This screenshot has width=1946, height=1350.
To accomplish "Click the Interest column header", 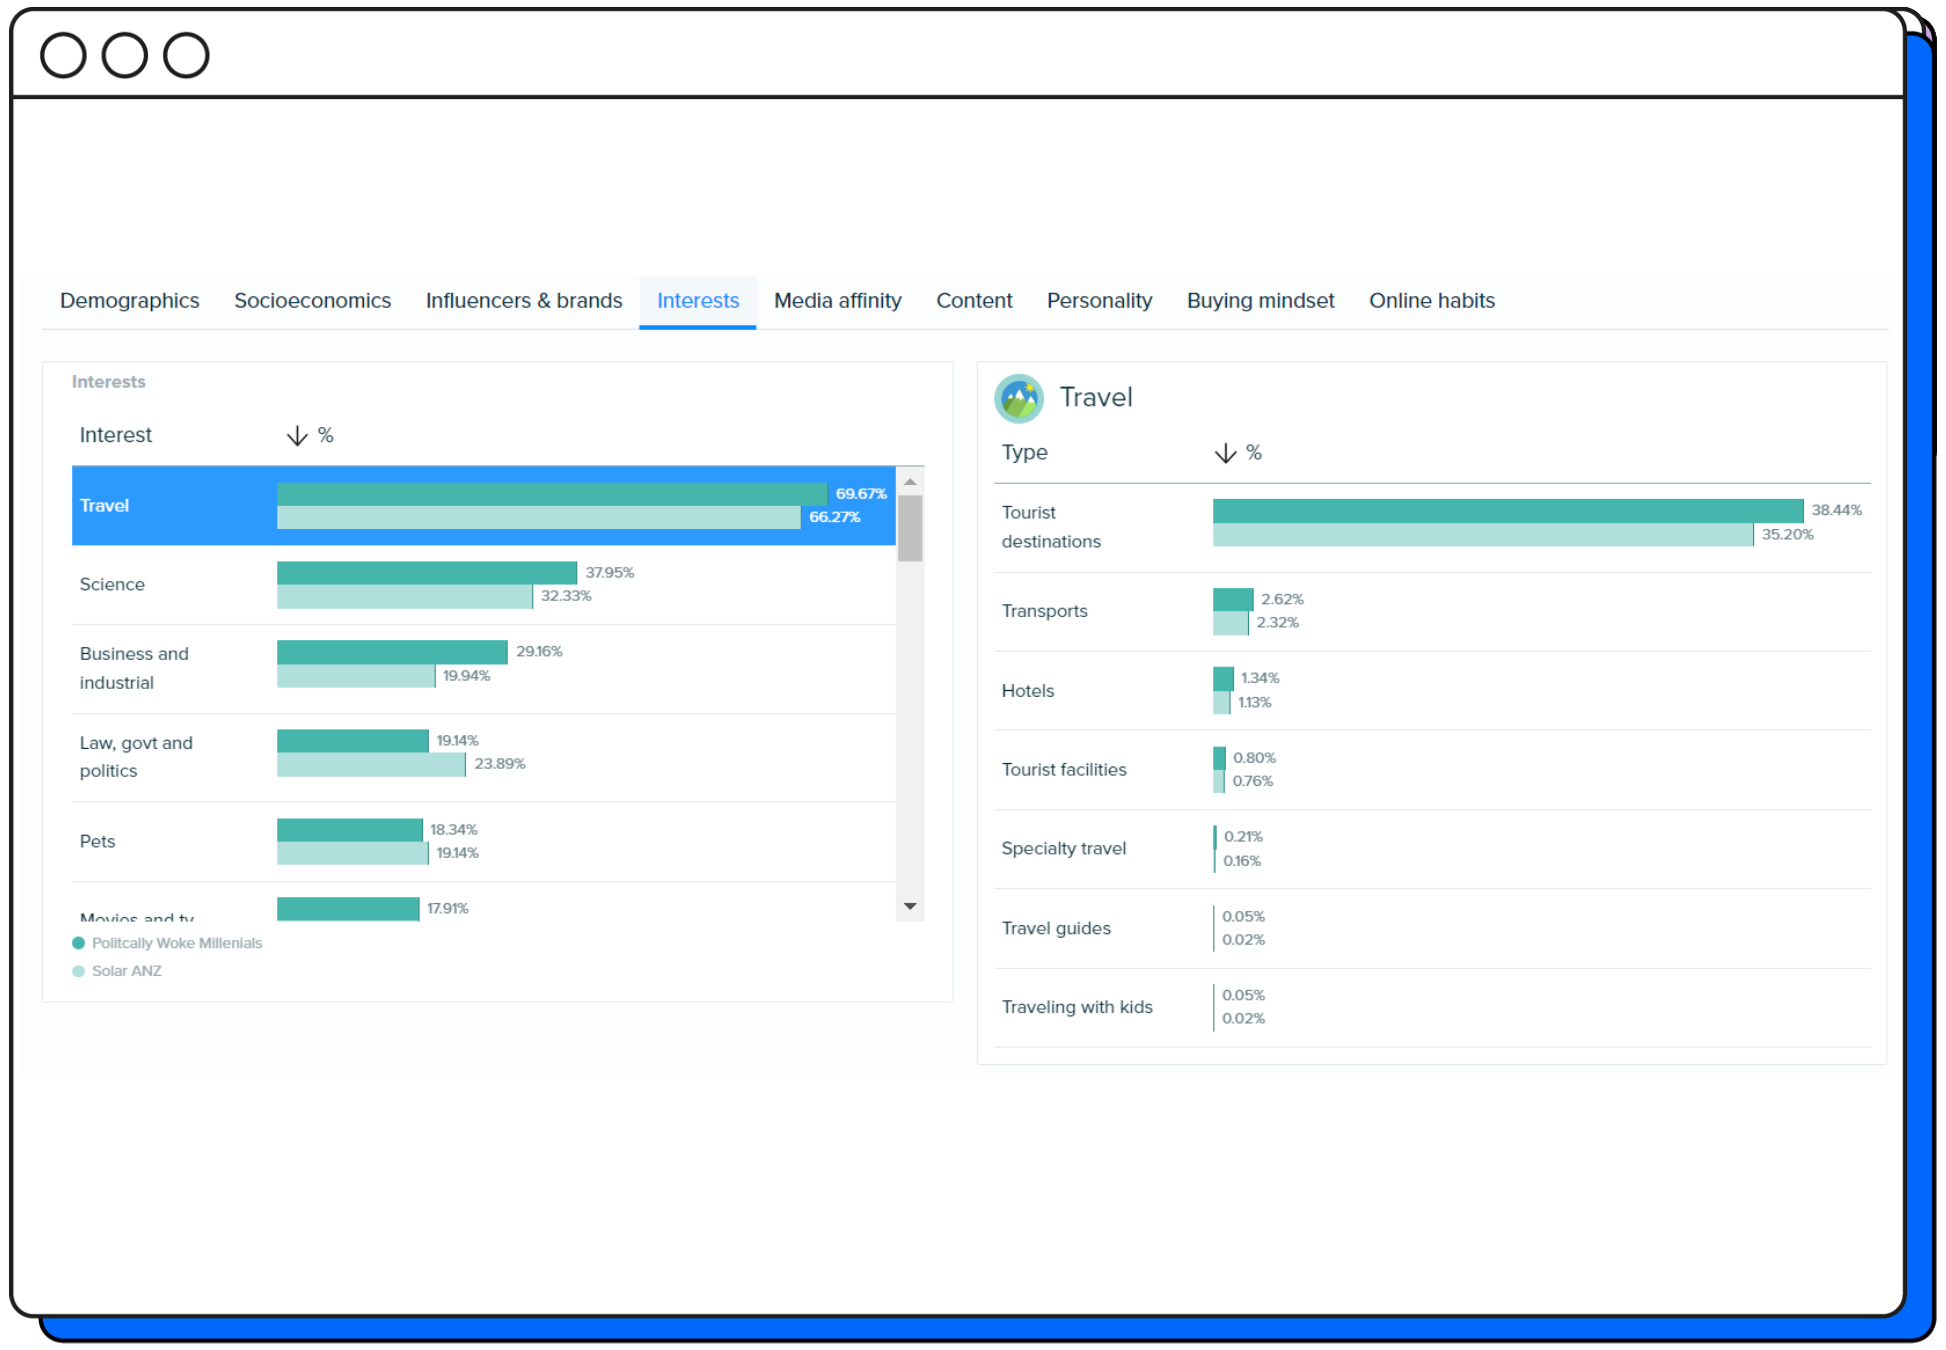I will pos(116,435).
